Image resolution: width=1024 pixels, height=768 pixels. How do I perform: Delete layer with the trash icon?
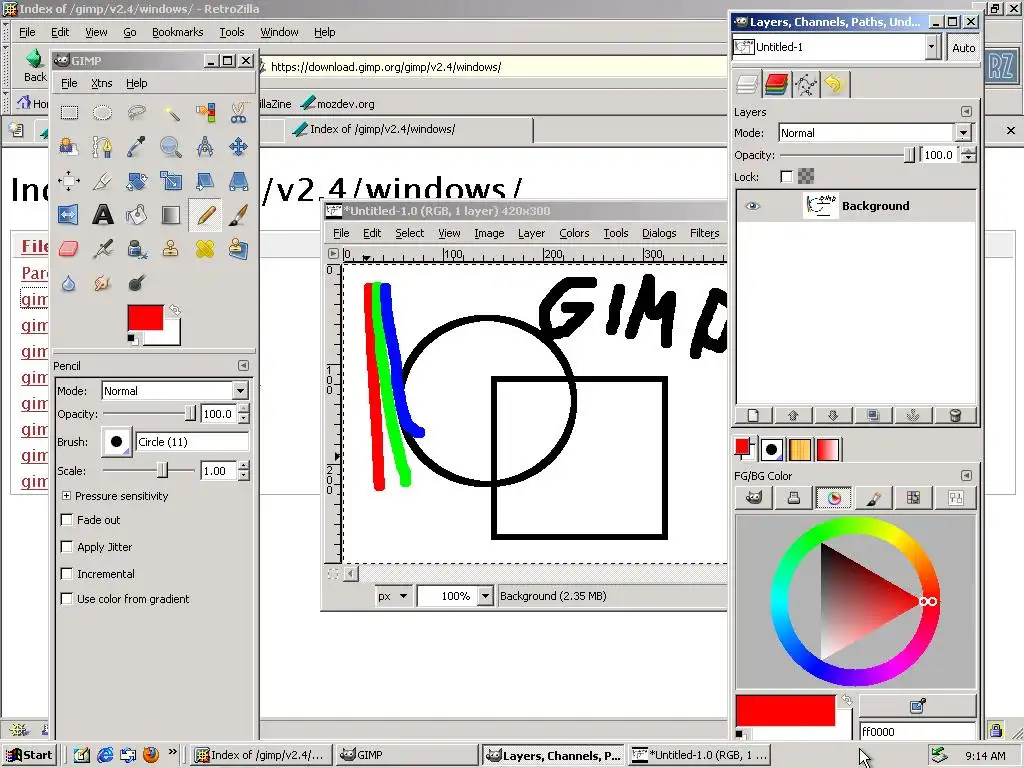(955, 415)
